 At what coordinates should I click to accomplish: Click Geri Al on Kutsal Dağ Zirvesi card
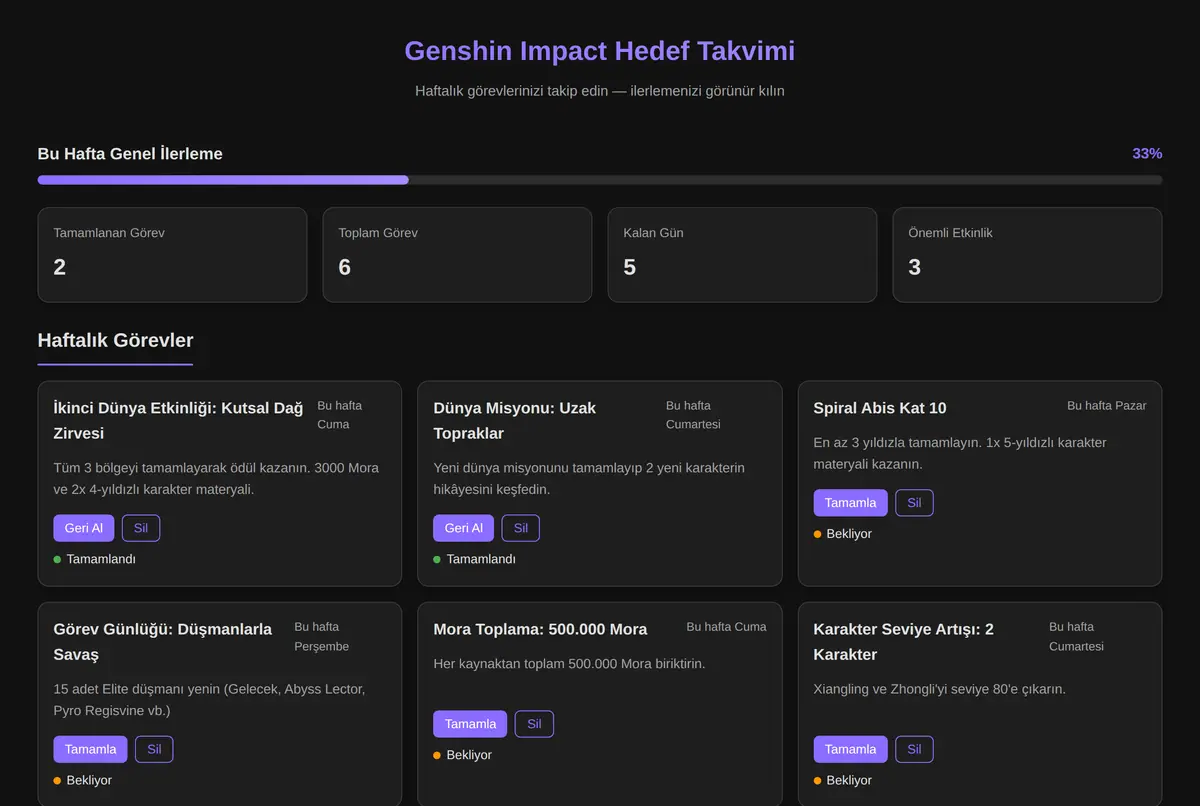tap(84, 528)
